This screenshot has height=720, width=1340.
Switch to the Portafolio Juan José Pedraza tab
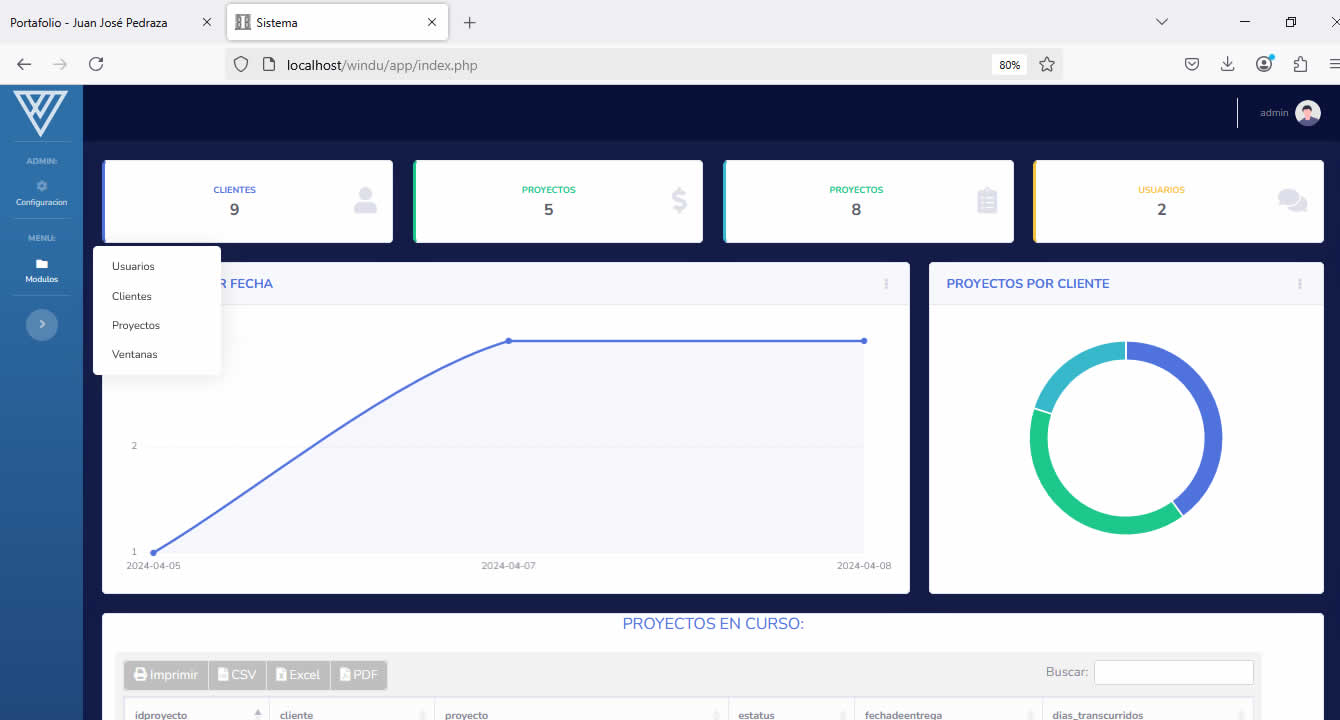point(100,22)
